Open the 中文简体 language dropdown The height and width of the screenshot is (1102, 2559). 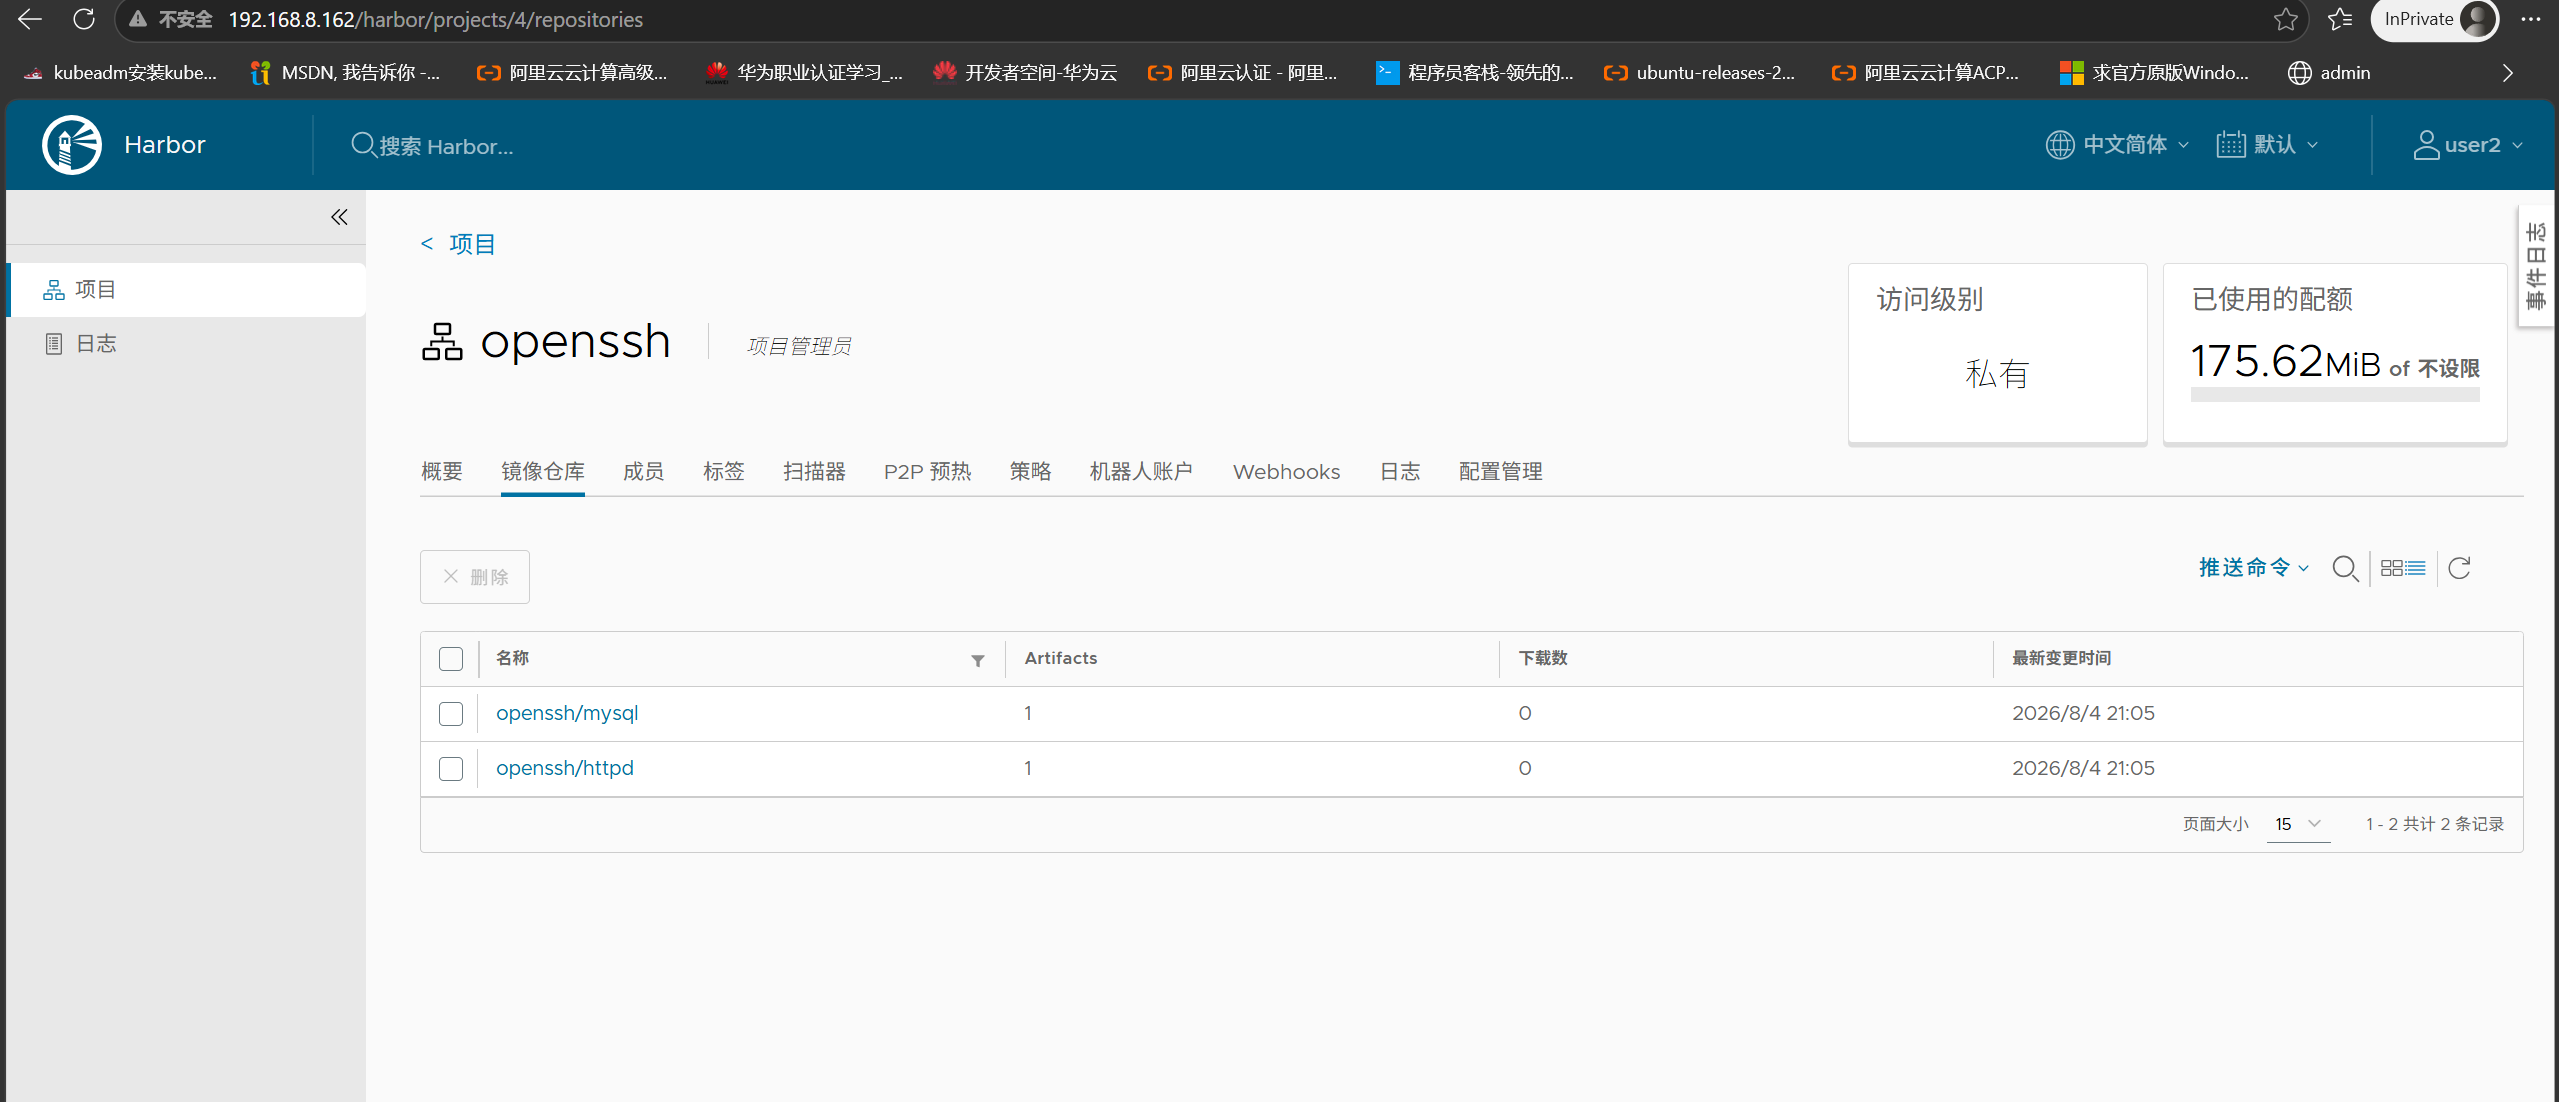[2117, 145]
